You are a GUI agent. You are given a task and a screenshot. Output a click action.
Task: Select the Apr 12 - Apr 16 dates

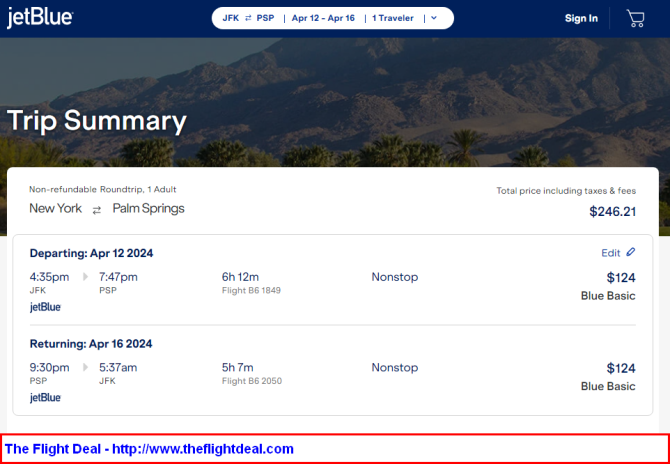[323, 18]
